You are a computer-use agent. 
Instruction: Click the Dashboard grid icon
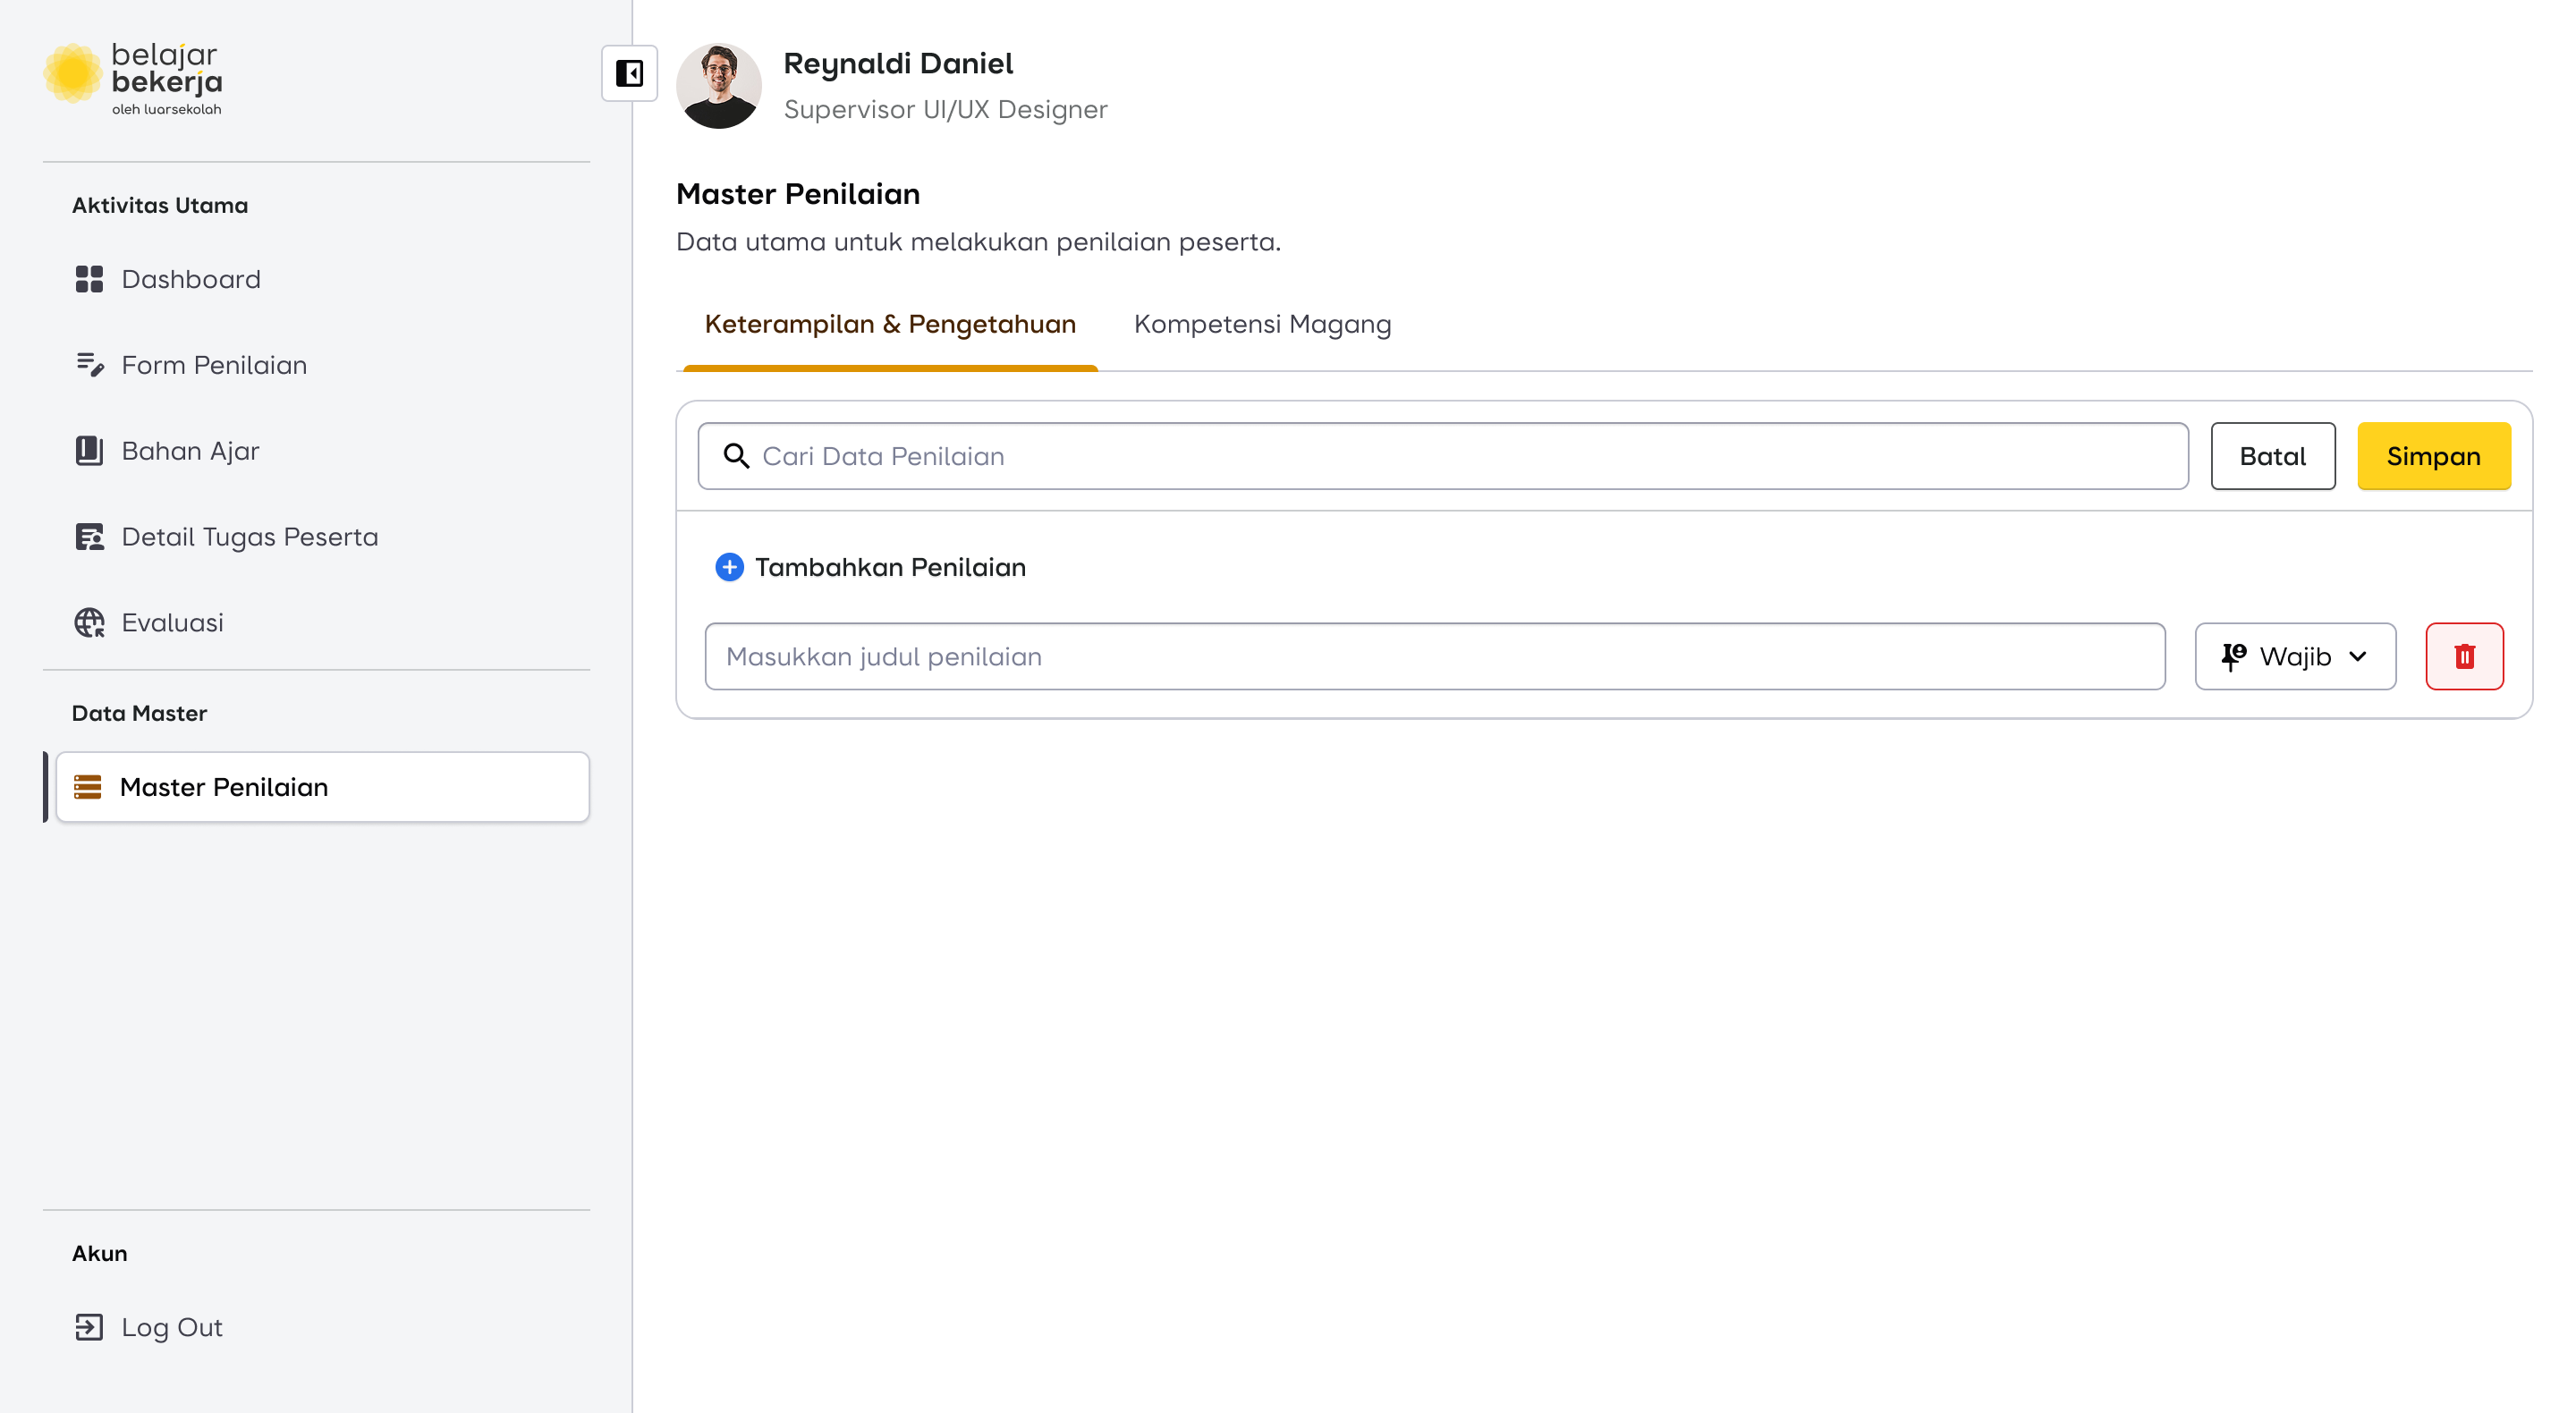click(89, 279)
